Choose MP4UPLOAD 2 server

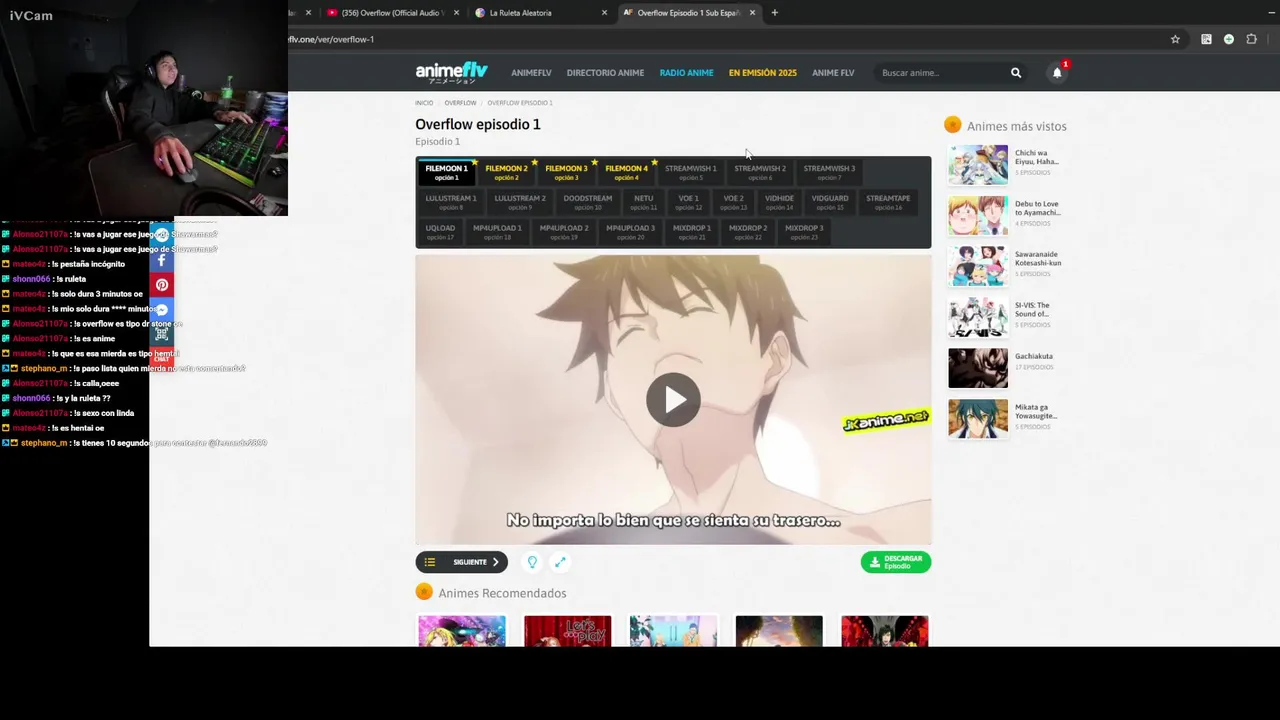coord(564,232)
